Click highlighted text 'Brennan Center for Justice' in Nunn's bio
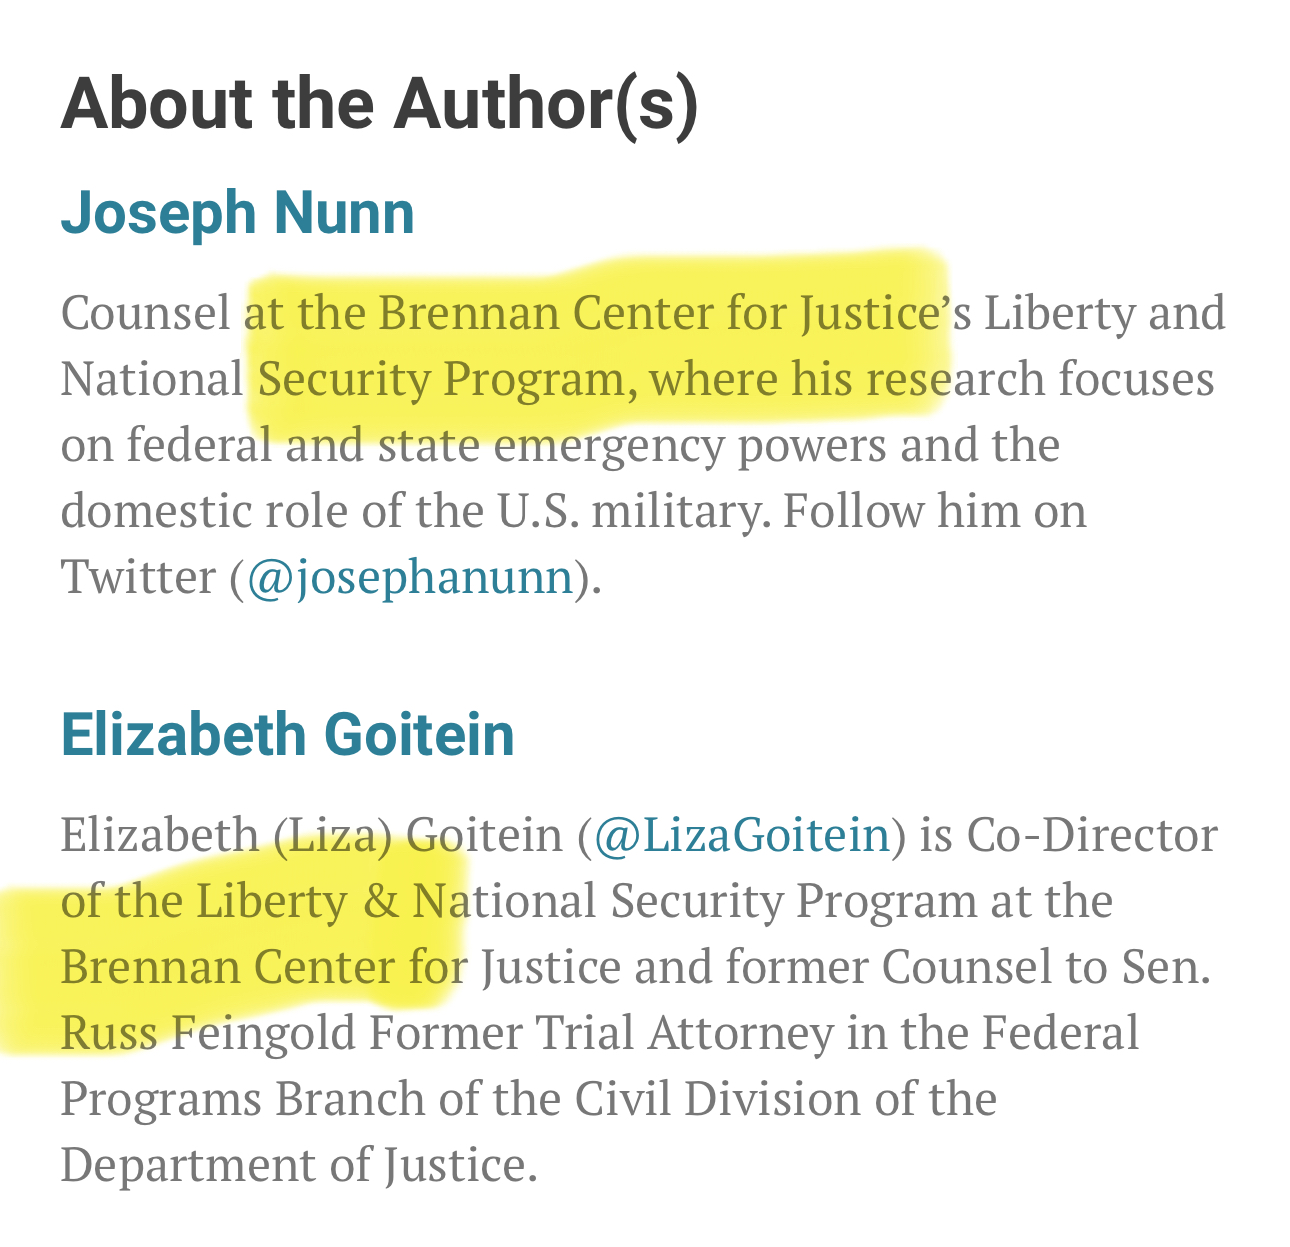 [x=656, y=313]
